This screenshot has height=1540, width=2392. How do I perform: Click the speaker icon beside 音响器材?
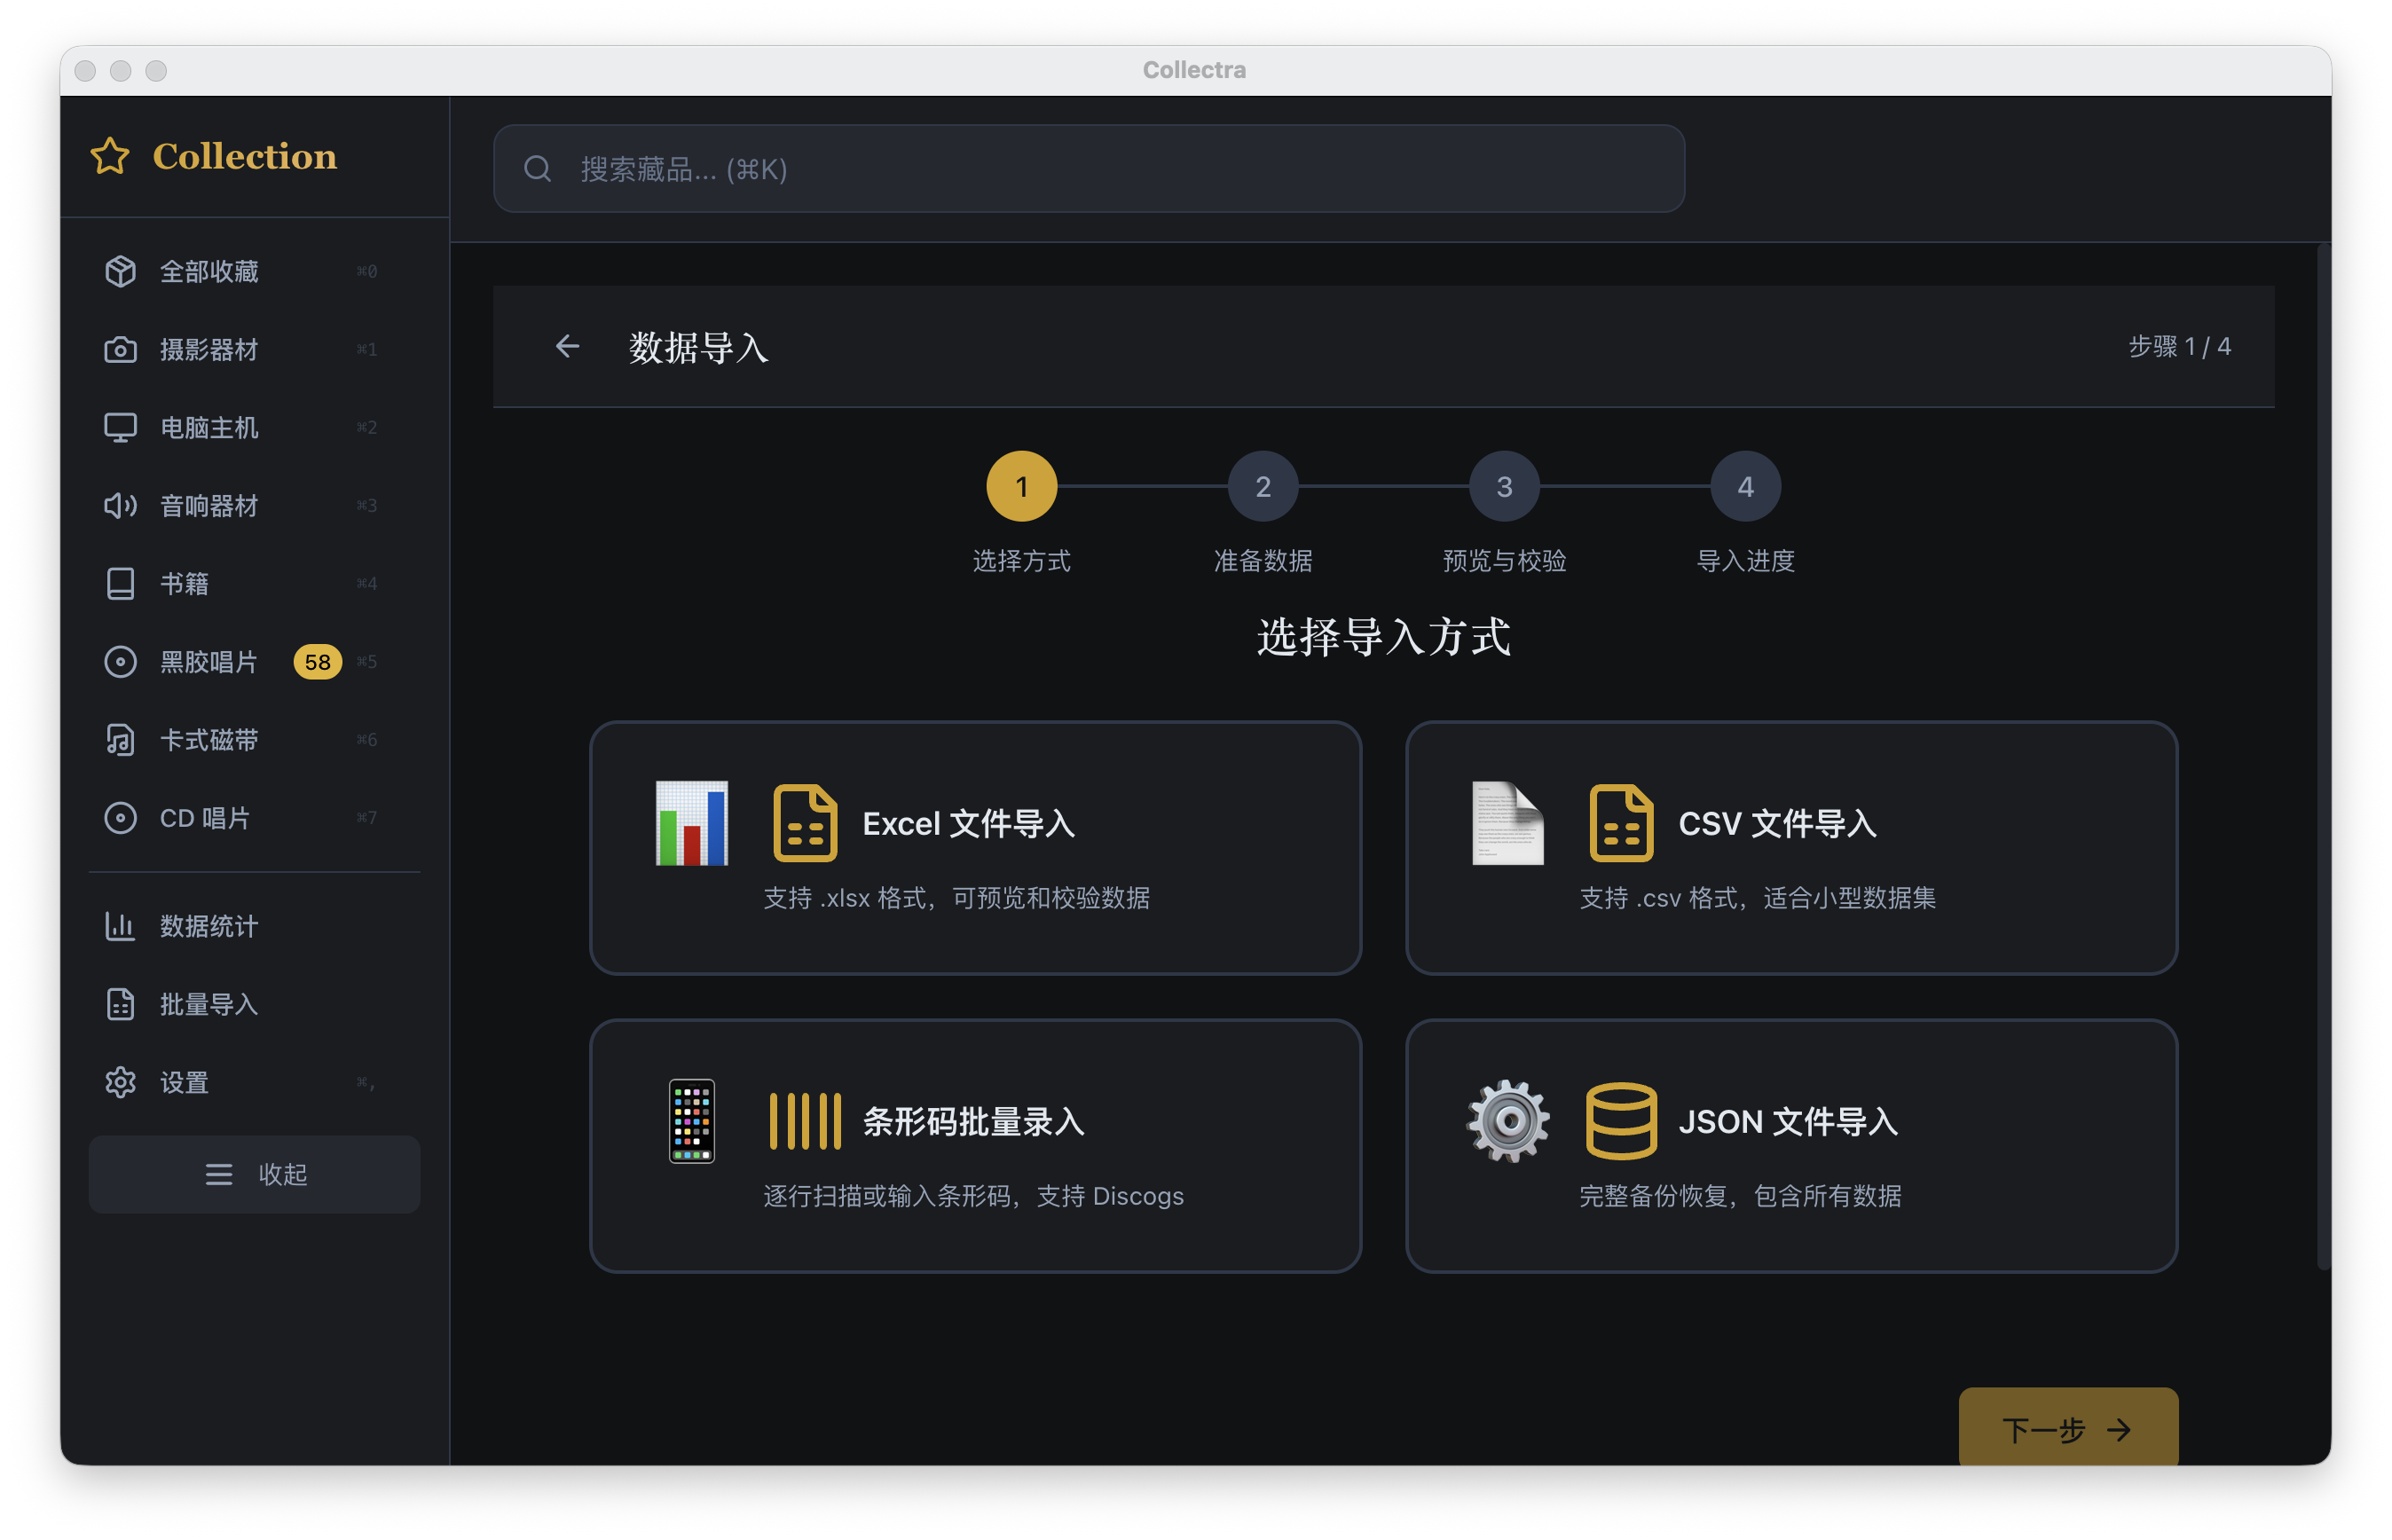tap(120, 505)
